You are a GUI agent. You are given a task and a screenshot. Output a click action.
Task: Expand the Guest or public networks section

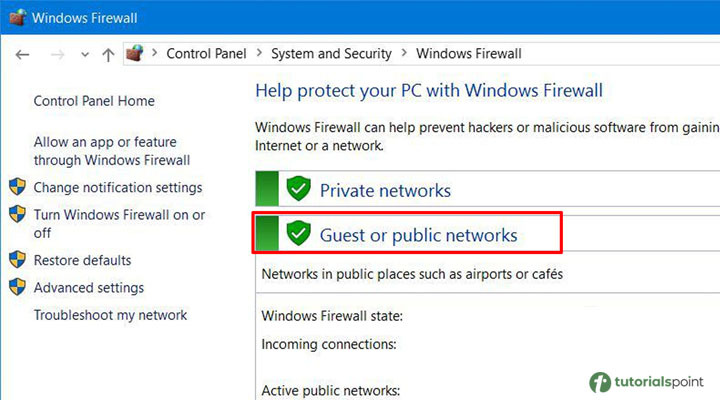click(418, 235)
